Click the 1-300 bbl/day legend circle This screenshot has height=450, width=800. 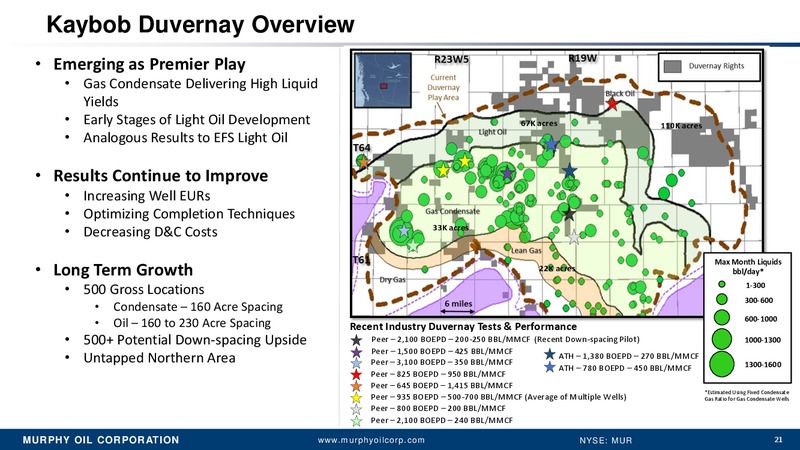(x=721, y=284)
